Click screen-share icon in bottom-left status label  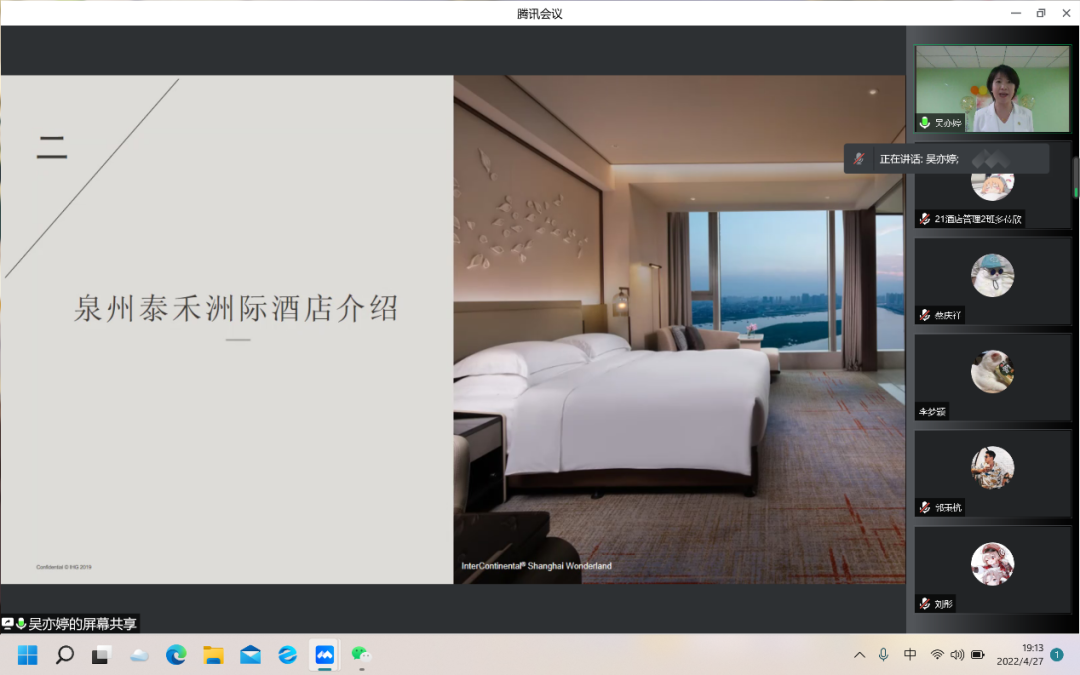click(x=8, y=623)
